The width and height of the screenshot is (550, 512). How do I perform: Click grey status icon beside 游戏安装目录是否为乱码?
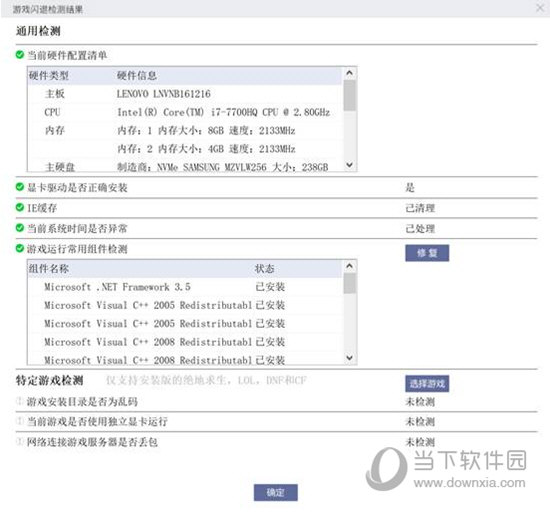pyautogui.click(x=20, y=400)
